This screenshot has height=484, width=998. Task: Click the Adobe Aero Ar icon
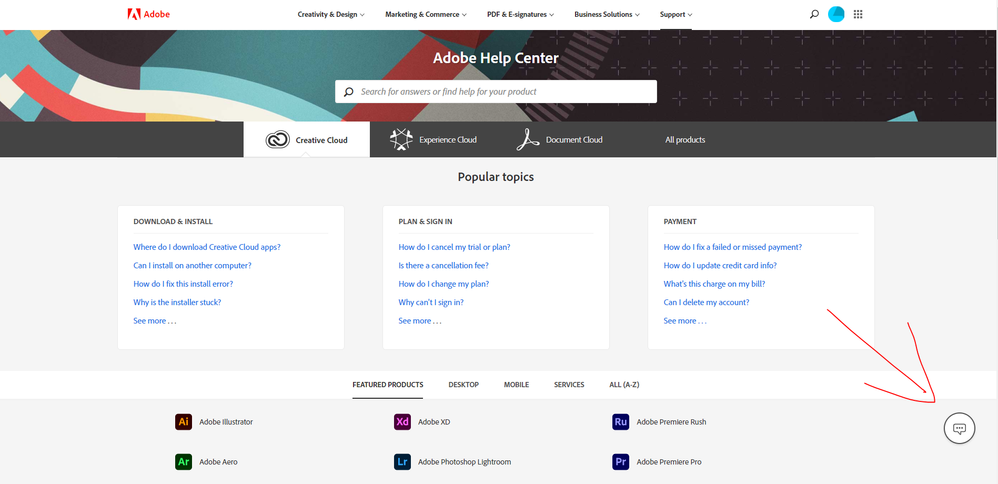183,462
